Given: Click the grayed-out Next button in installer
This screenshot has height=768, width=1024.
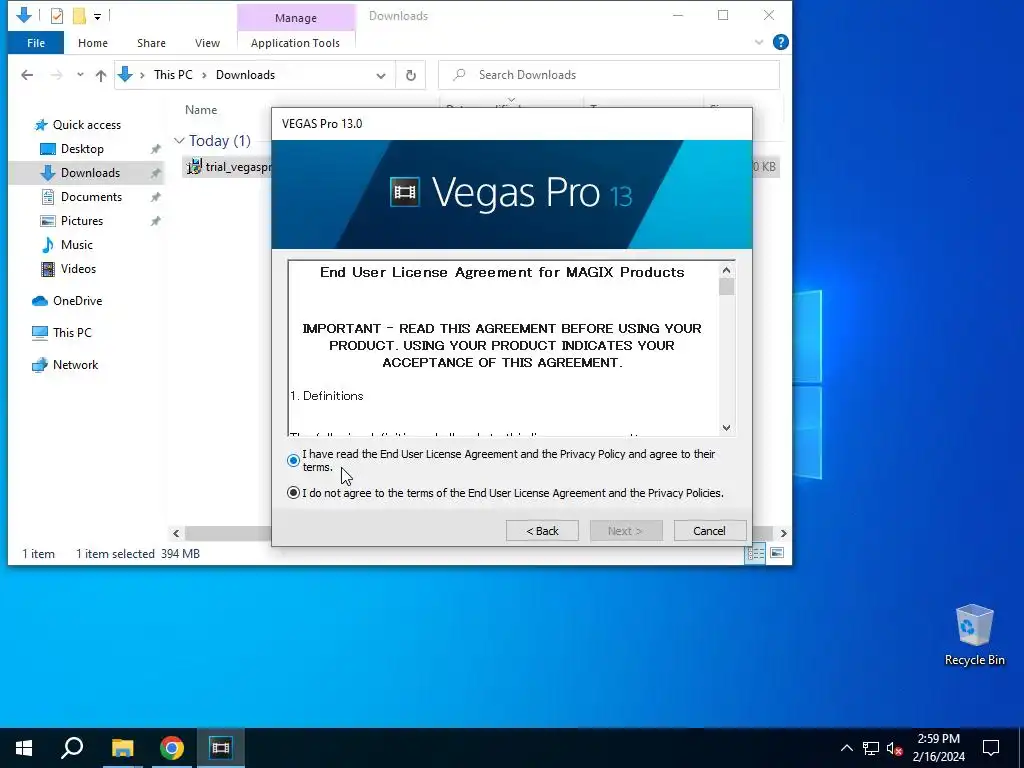Looking at the screenshot, I should (626, 531).
